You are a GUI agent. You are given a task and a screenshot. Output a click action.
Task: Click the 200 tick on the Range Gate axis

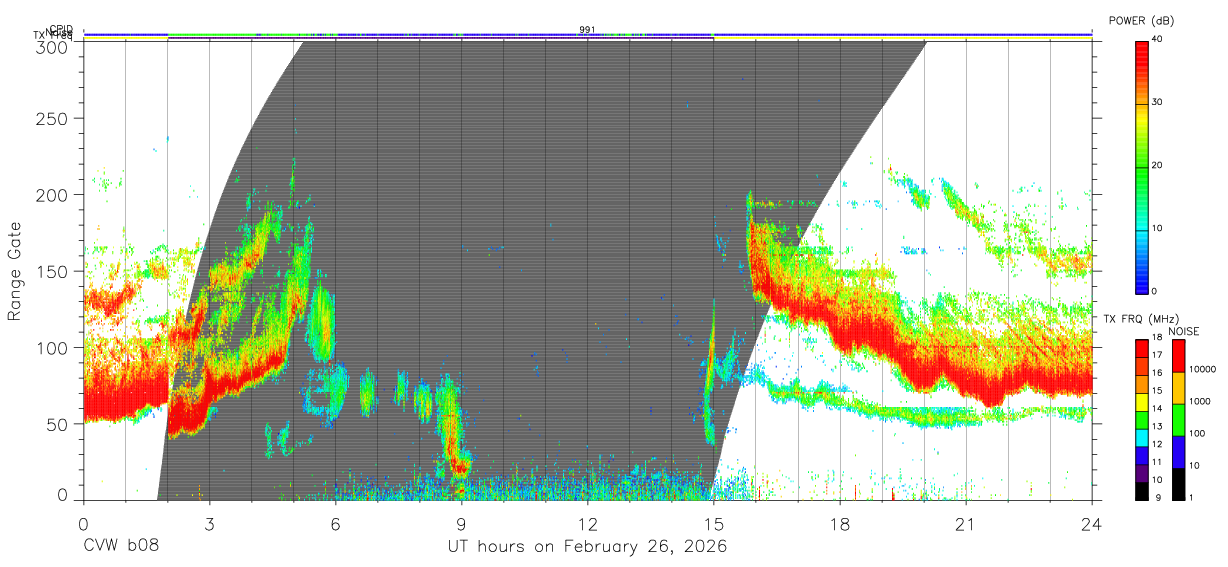[x=54, y=195]
